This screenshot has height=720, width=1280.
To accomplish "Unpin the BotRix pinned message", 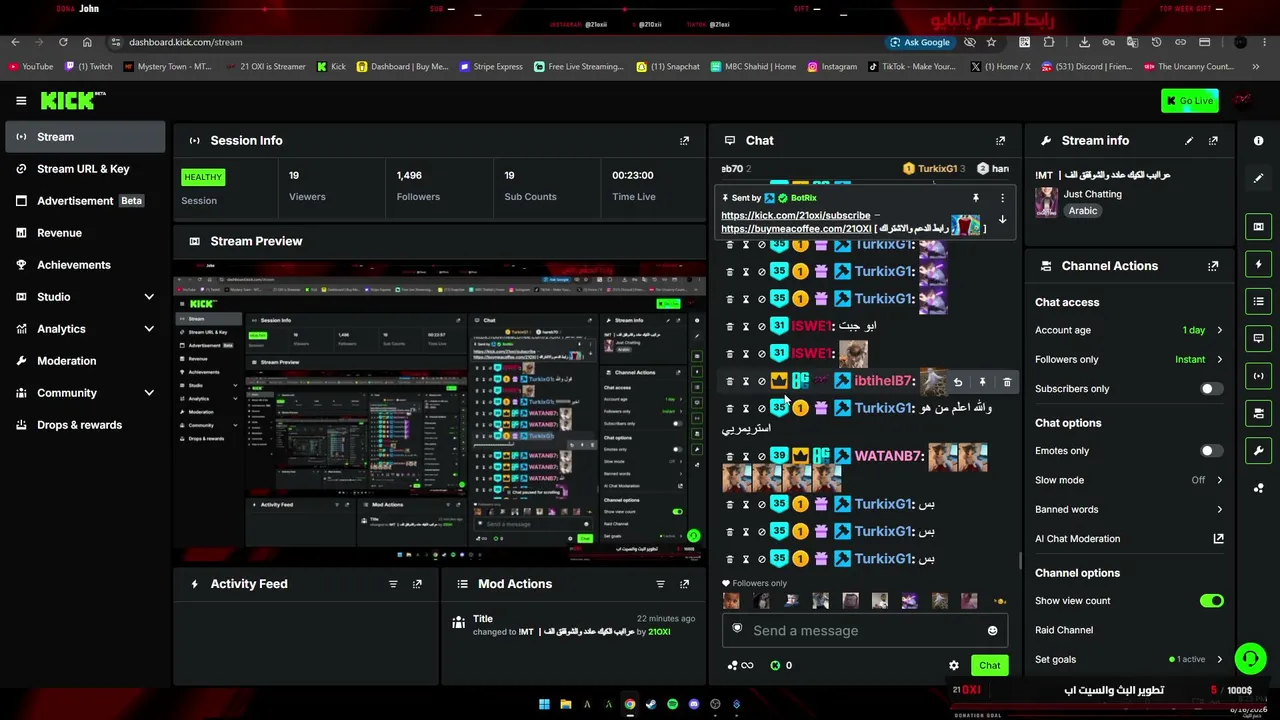I will (976, 198).
